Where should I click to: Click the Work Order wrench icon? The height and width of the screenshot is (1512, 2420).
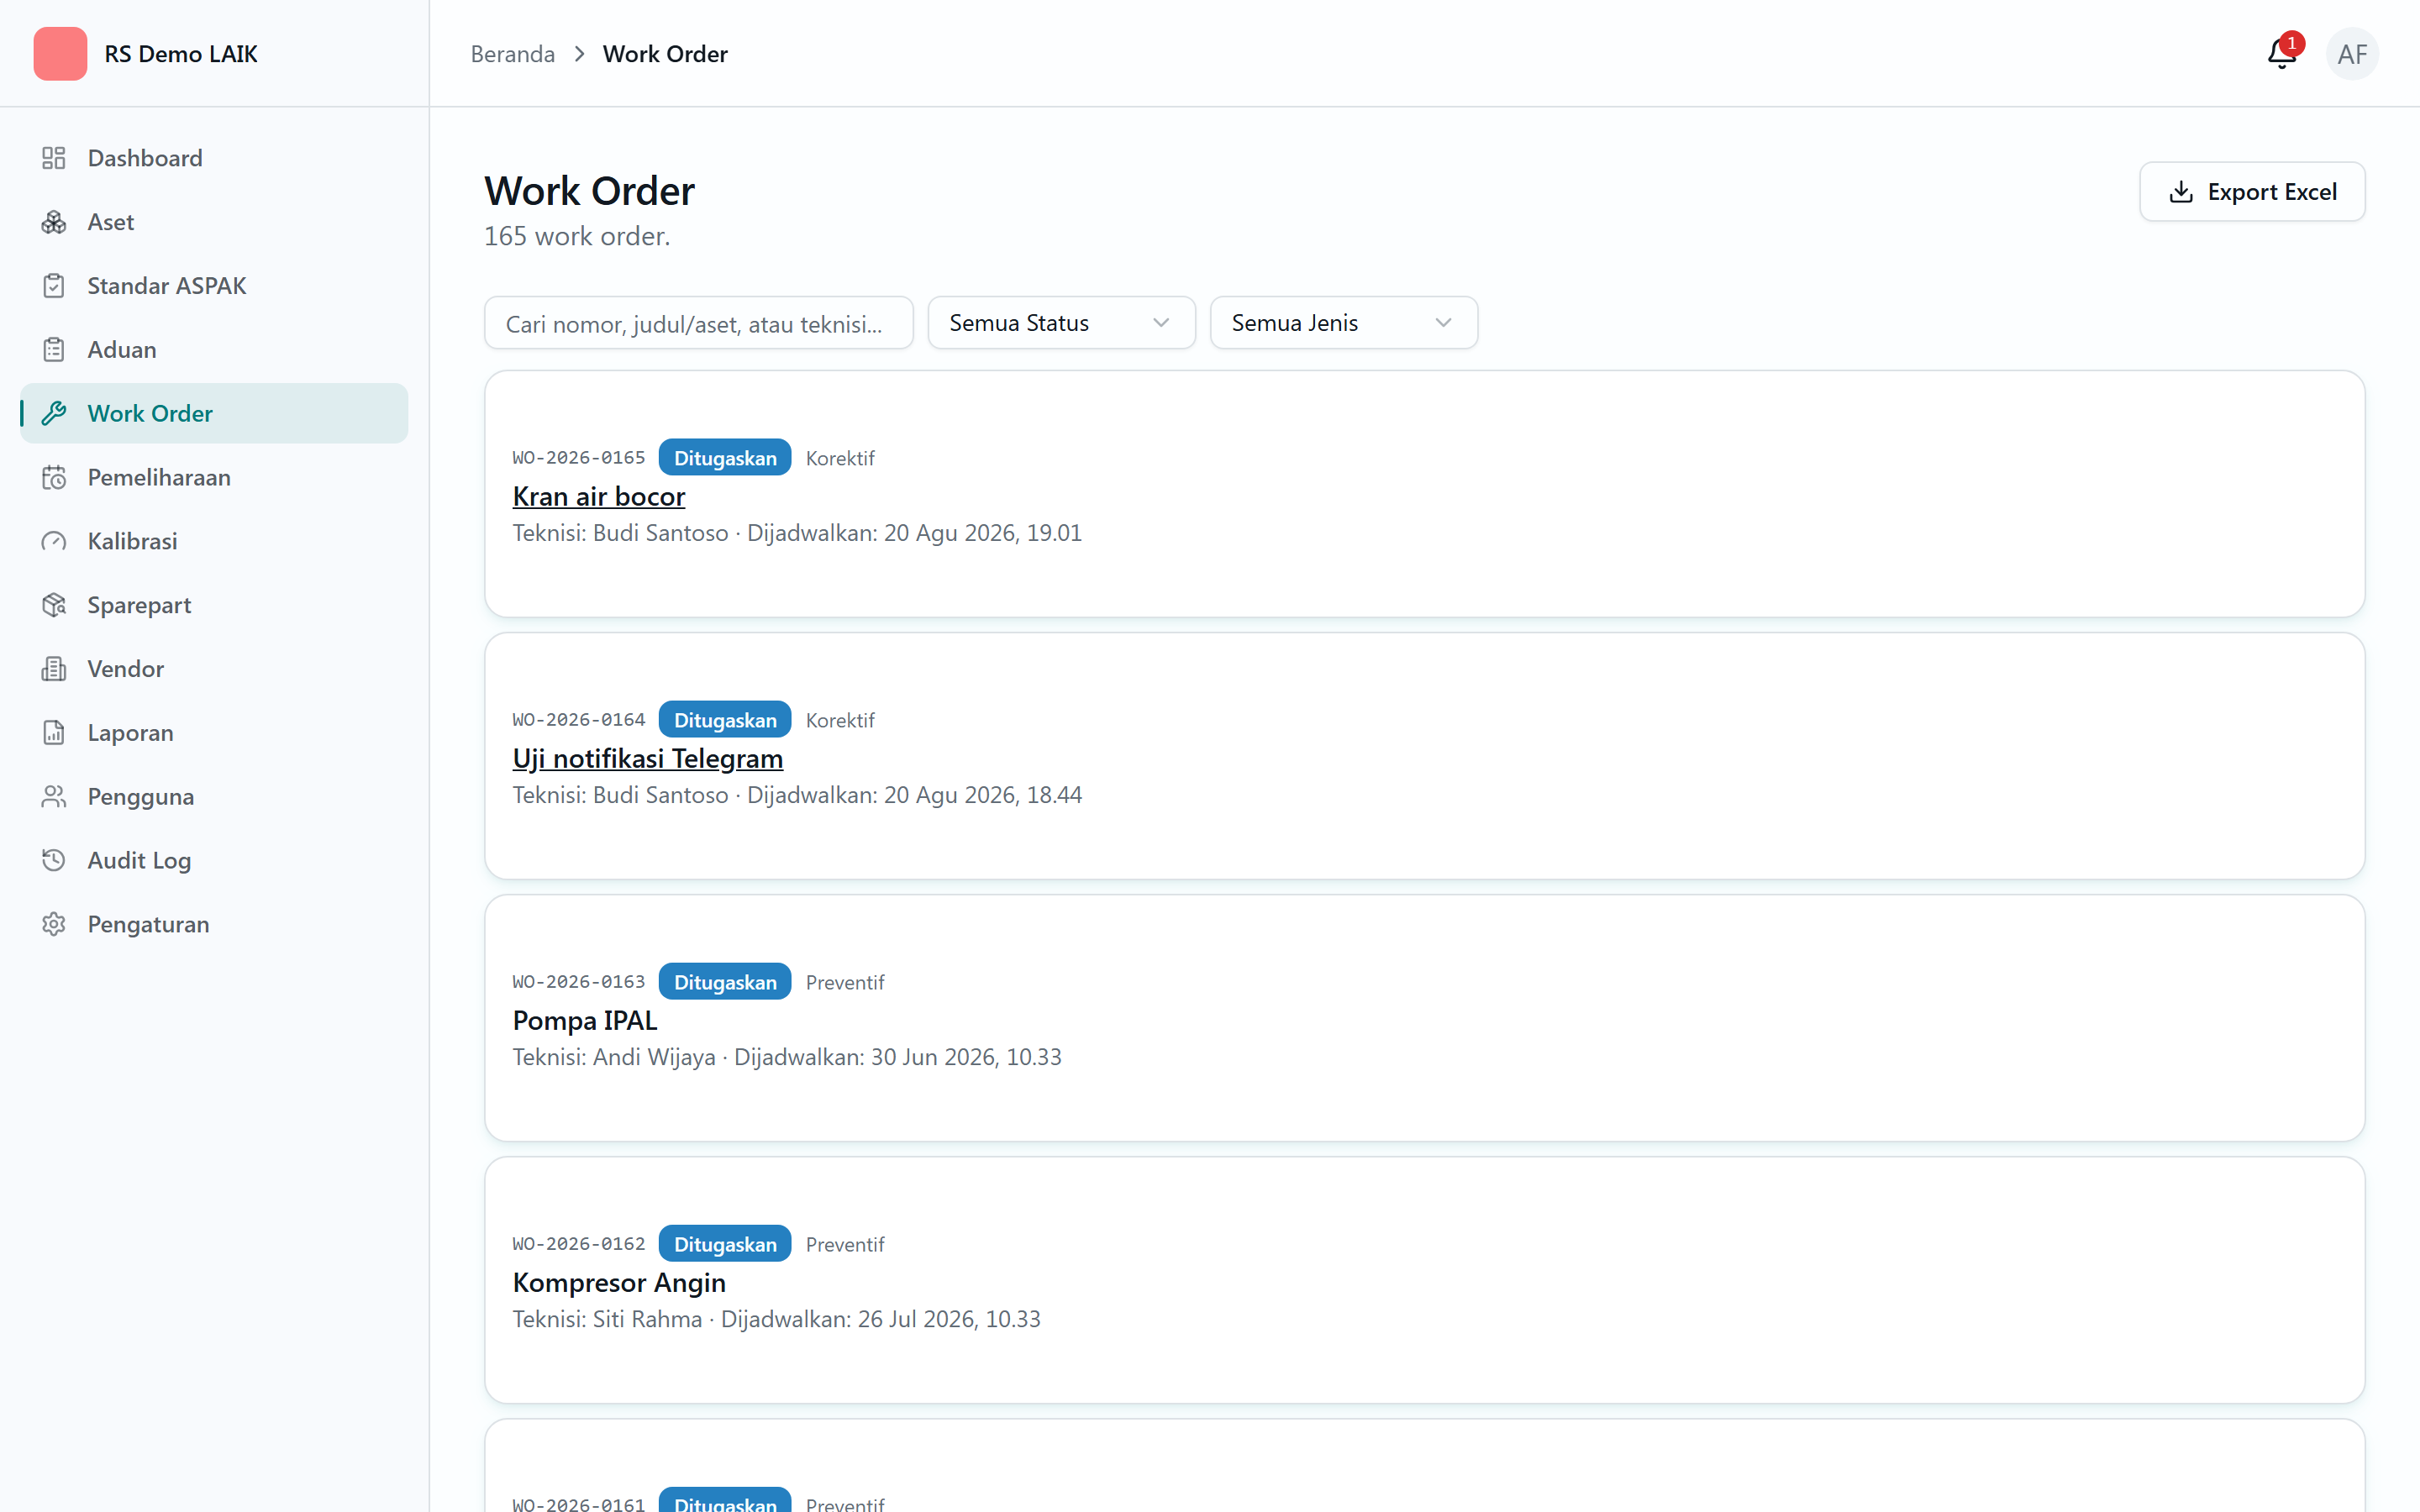tap(54, 414)
